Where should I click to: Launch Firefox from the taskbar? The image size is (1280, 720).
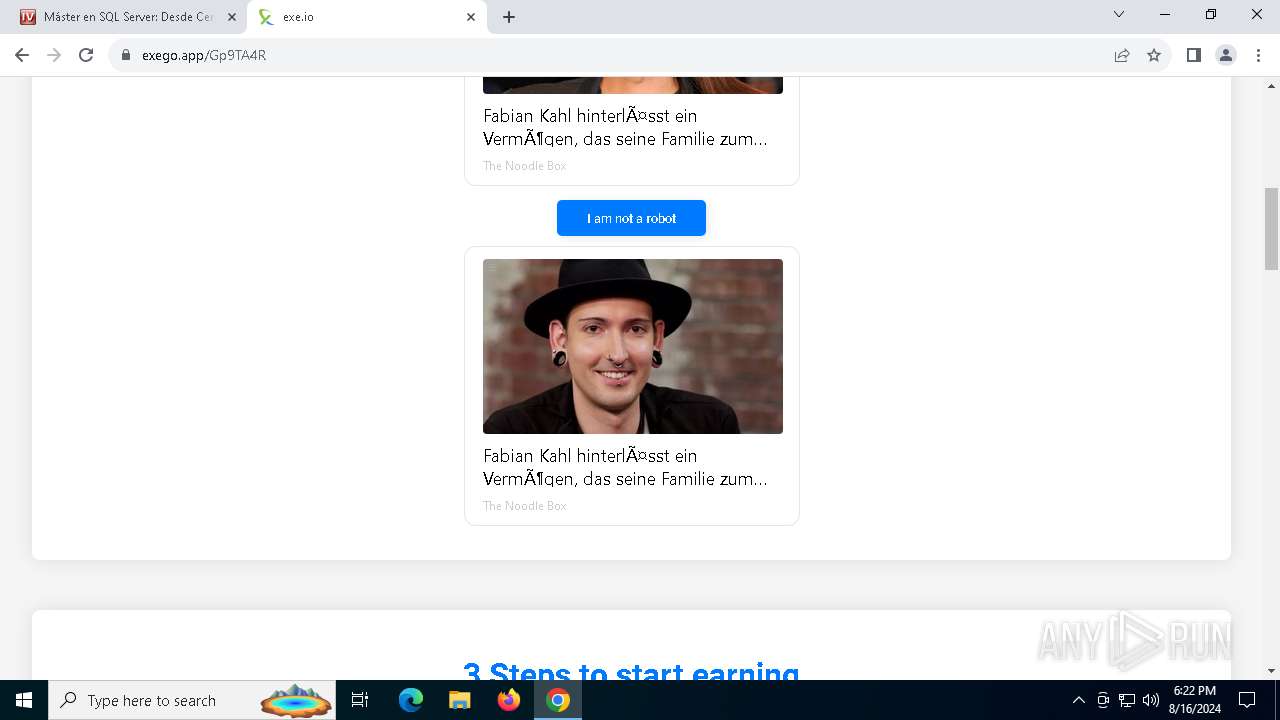pos(509,700)
